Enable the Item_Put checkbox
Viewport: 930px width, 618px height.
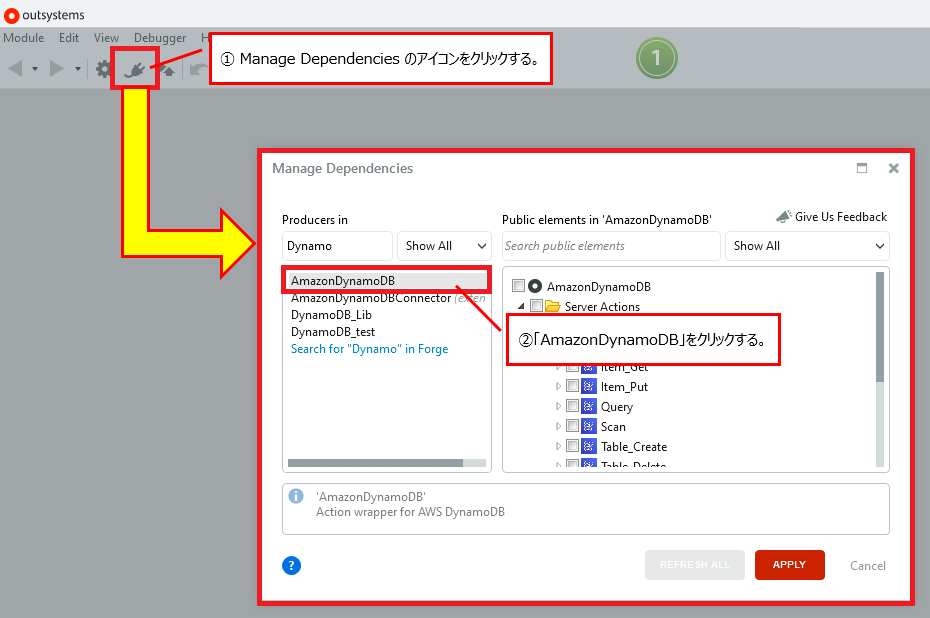(571, 386)
